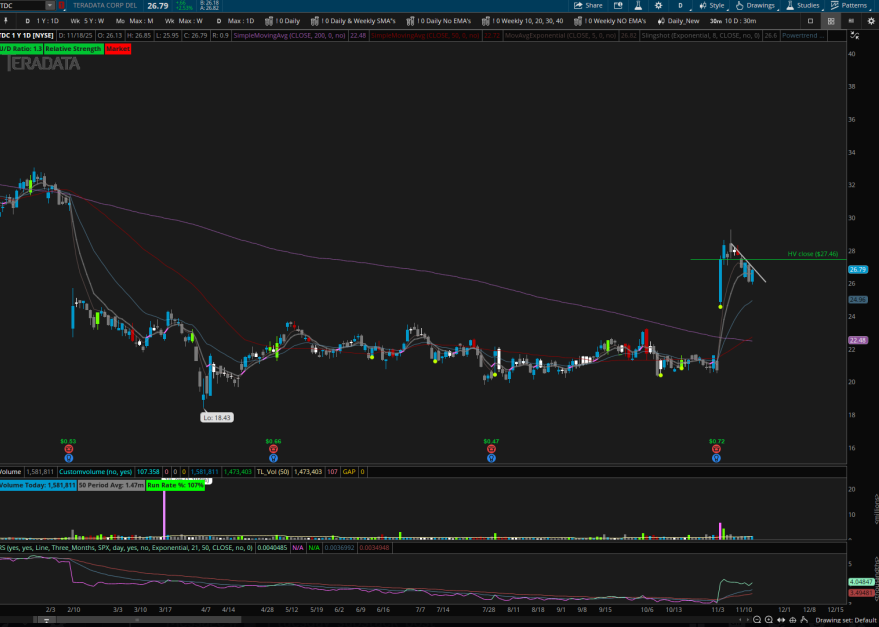Viewport: 879px width, 627px height.
Task: Load the '! 0 Weekly 10, 20, 30, 40' study set
Action: (x=522, y=21)
